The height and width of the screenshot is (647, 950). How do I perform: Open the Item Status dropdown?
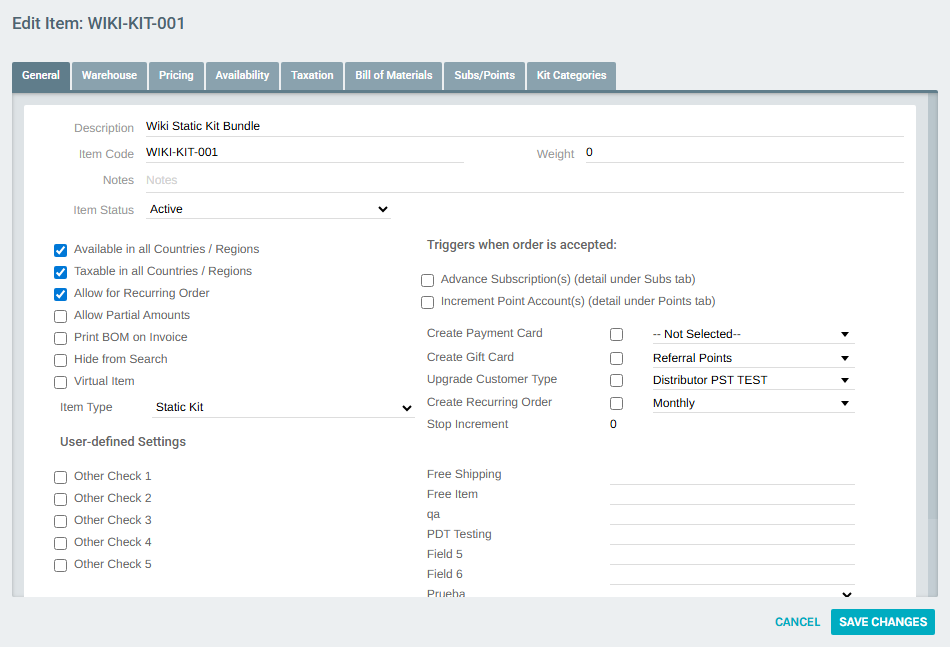point(270,209)
